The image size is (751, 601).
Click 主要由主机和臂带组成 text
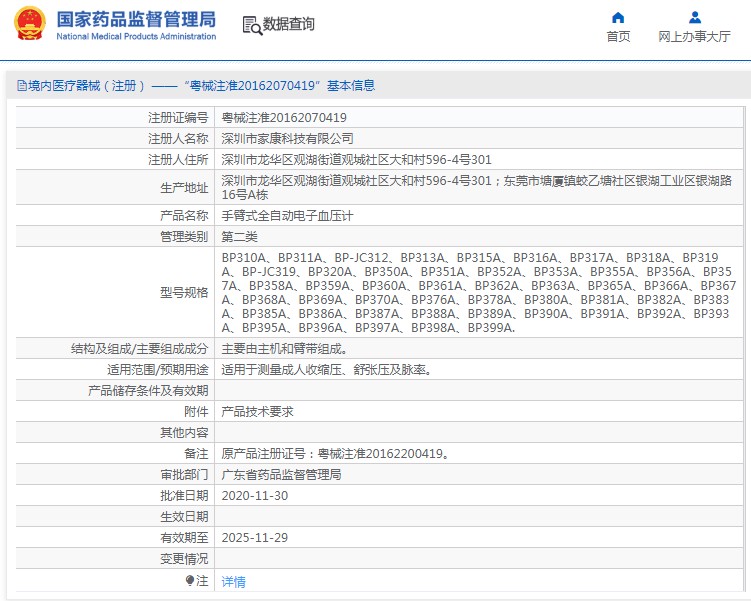284,349
